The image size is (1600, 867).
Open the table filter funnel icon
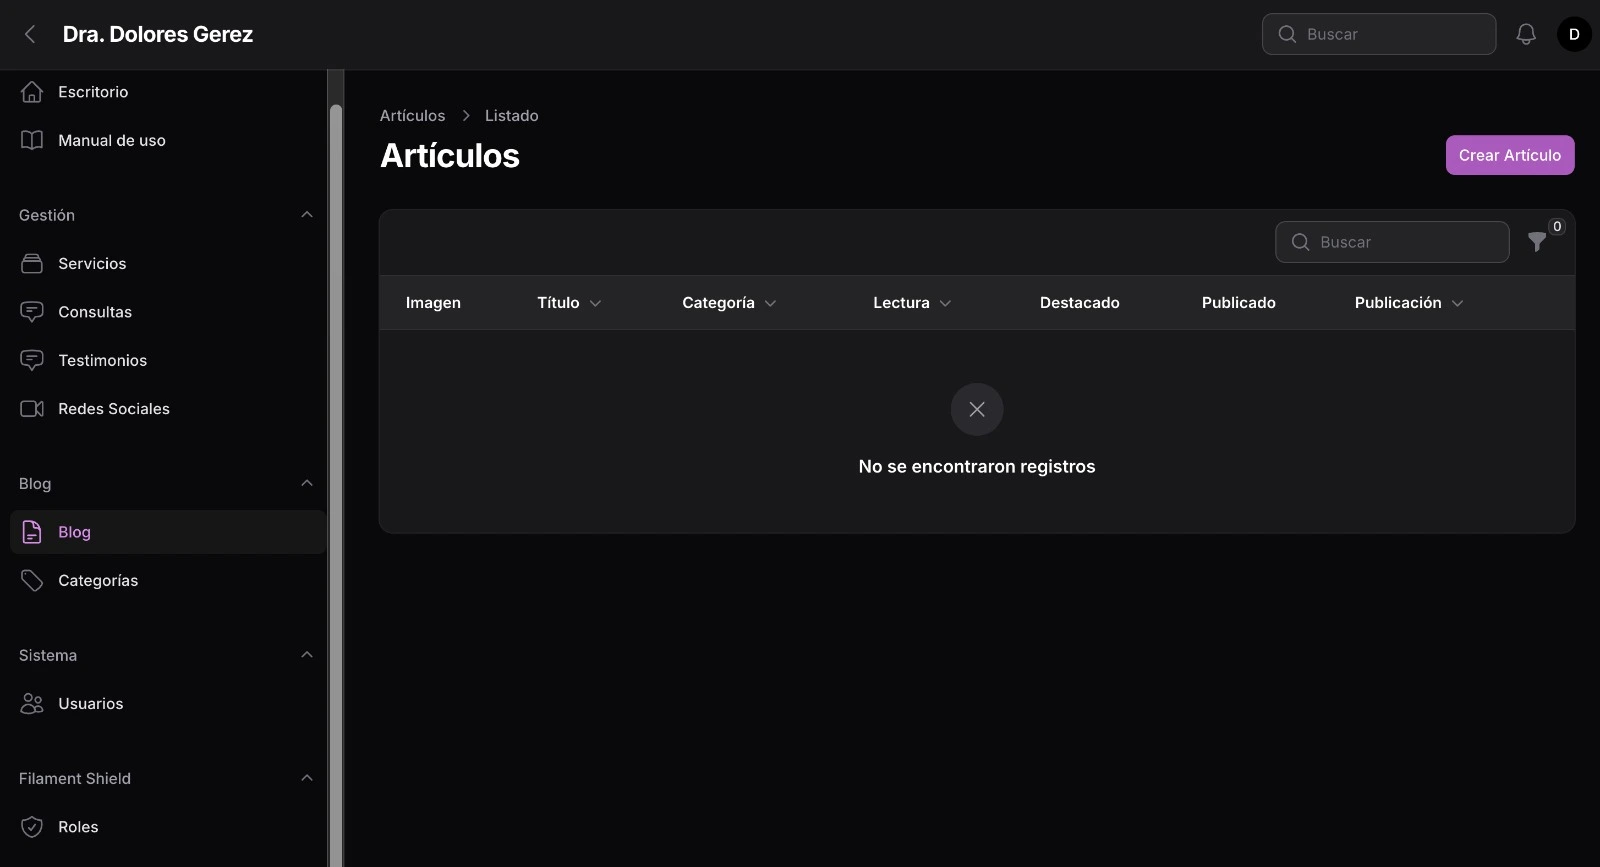pos(1537,242)
